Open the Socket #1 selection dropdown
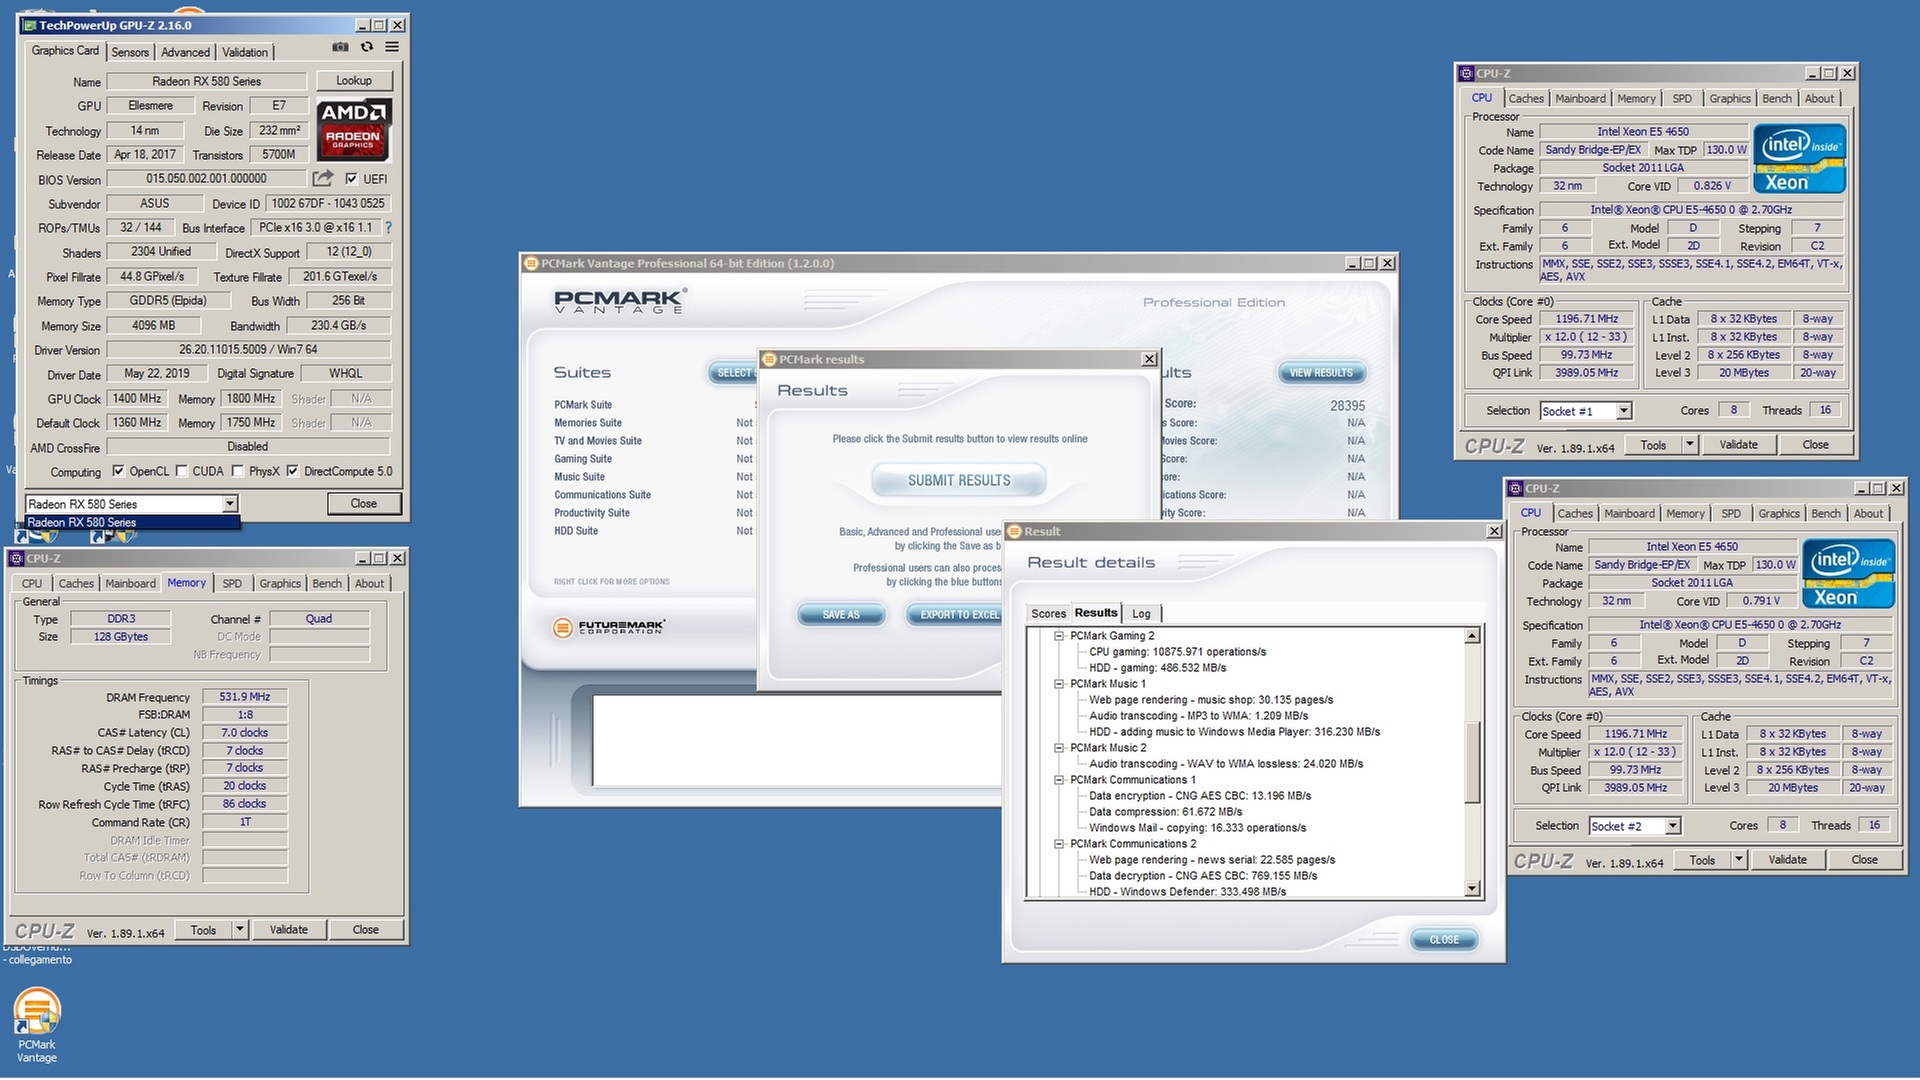 pos(1623,411)
